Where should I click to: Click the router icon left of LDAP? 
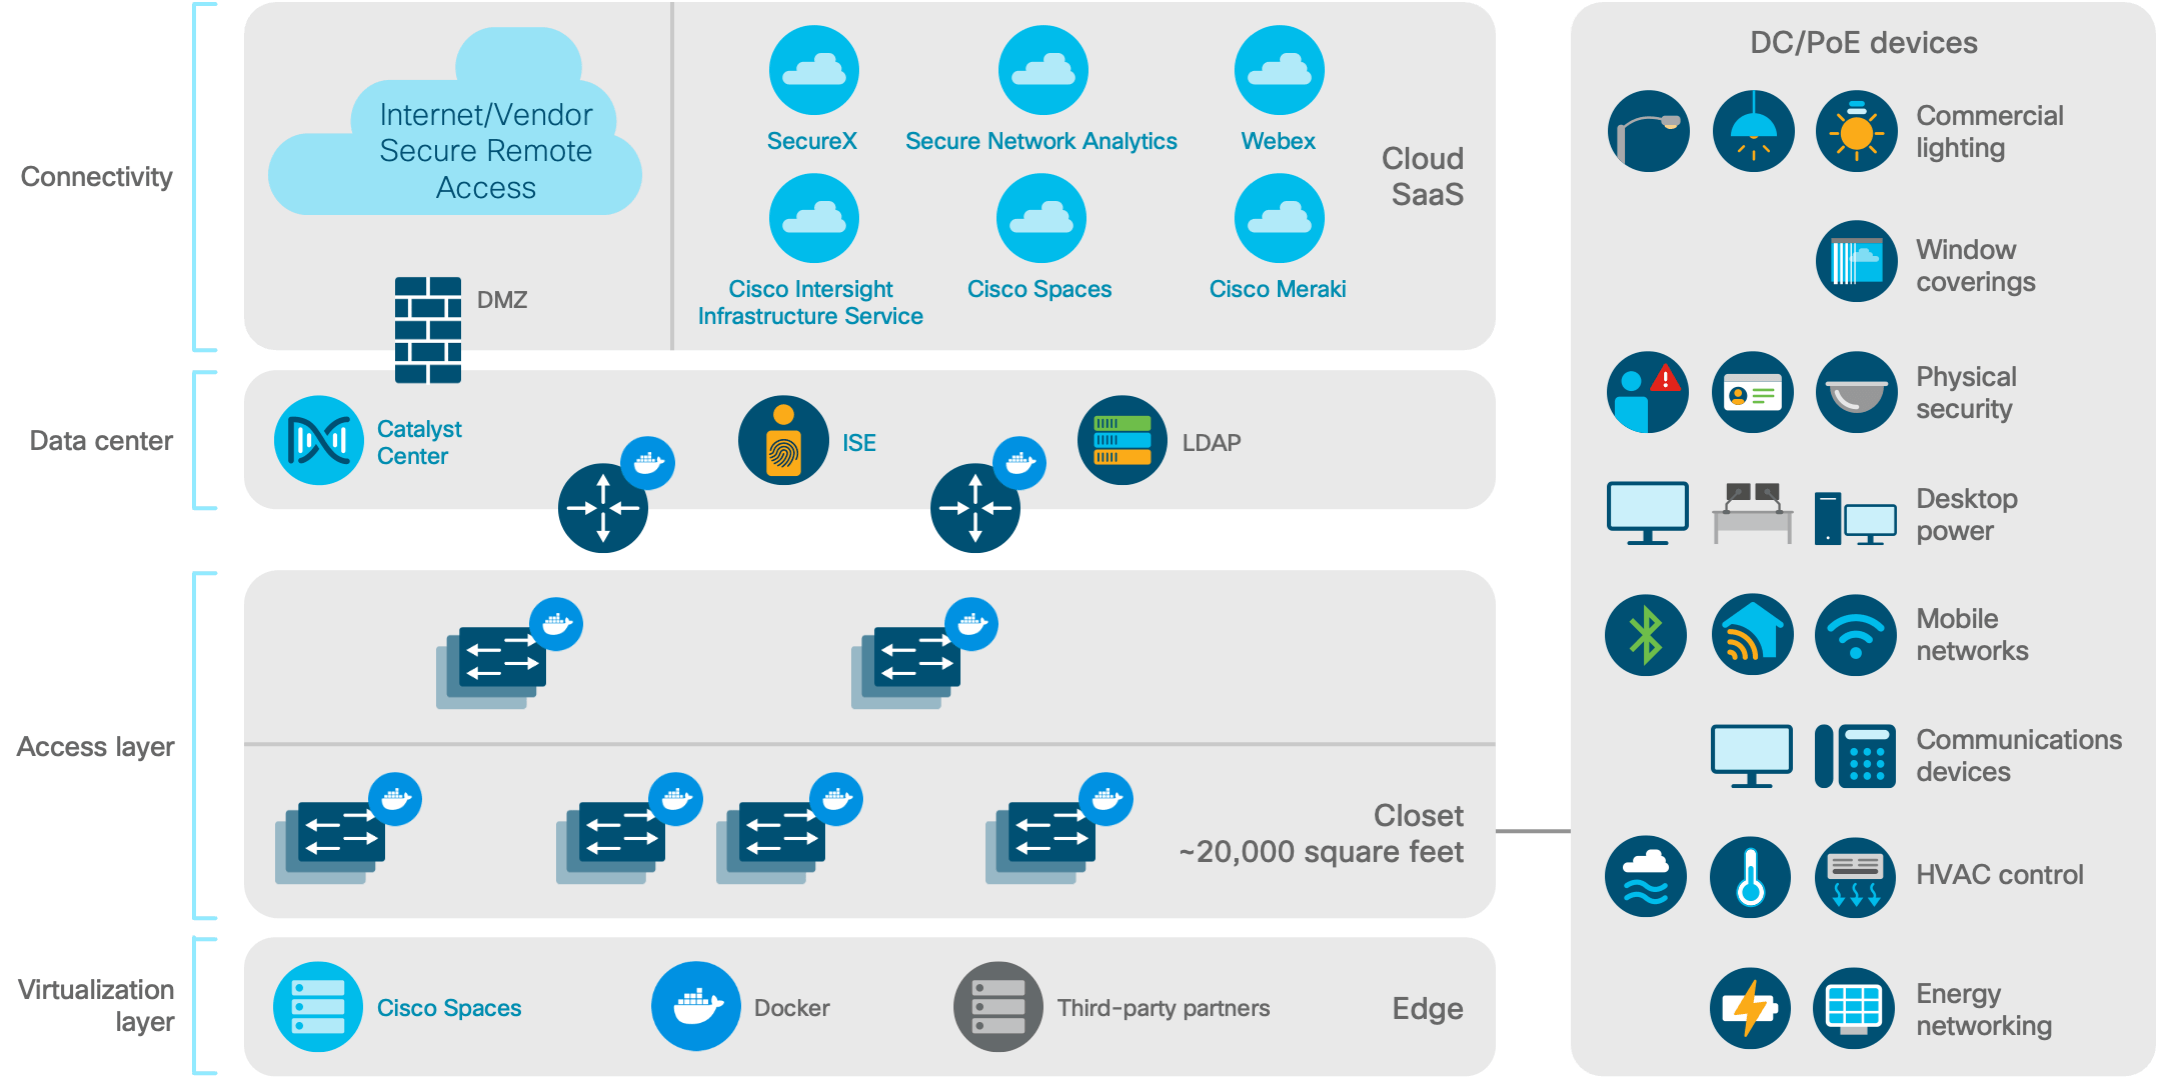coord(975,508)
